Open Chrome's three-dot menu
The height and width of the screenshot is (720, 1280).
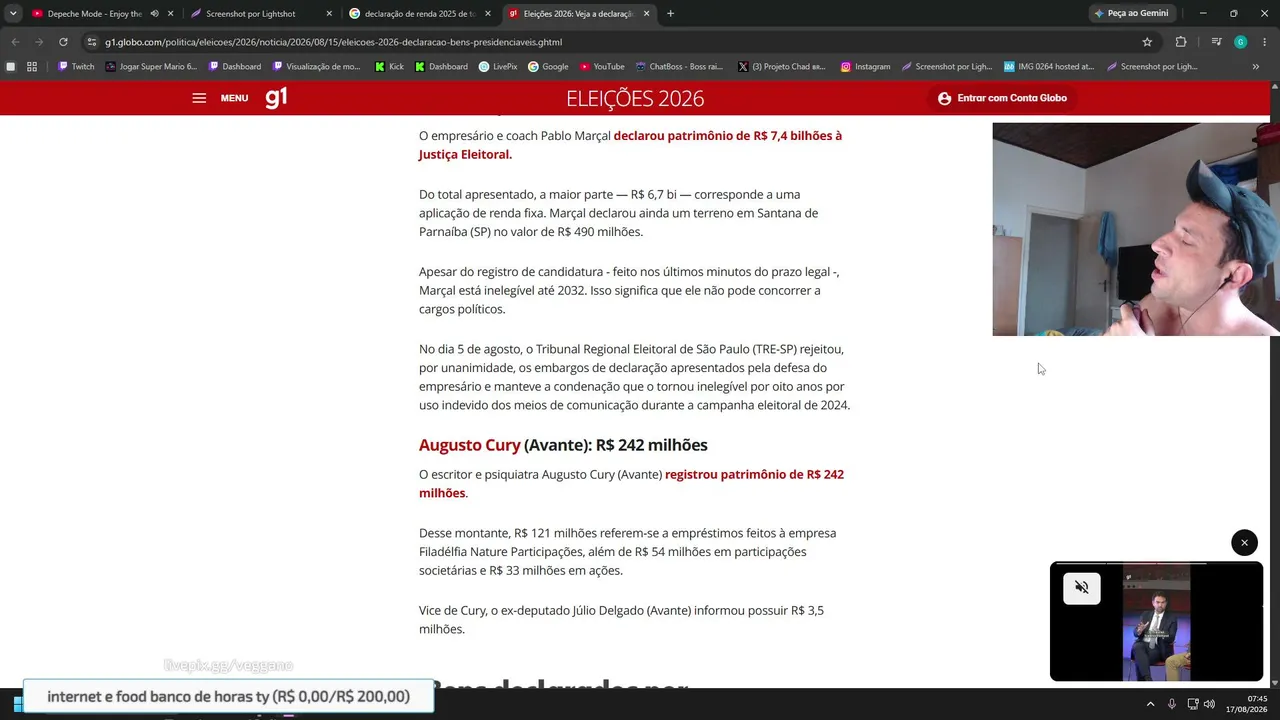point(1264,42)
